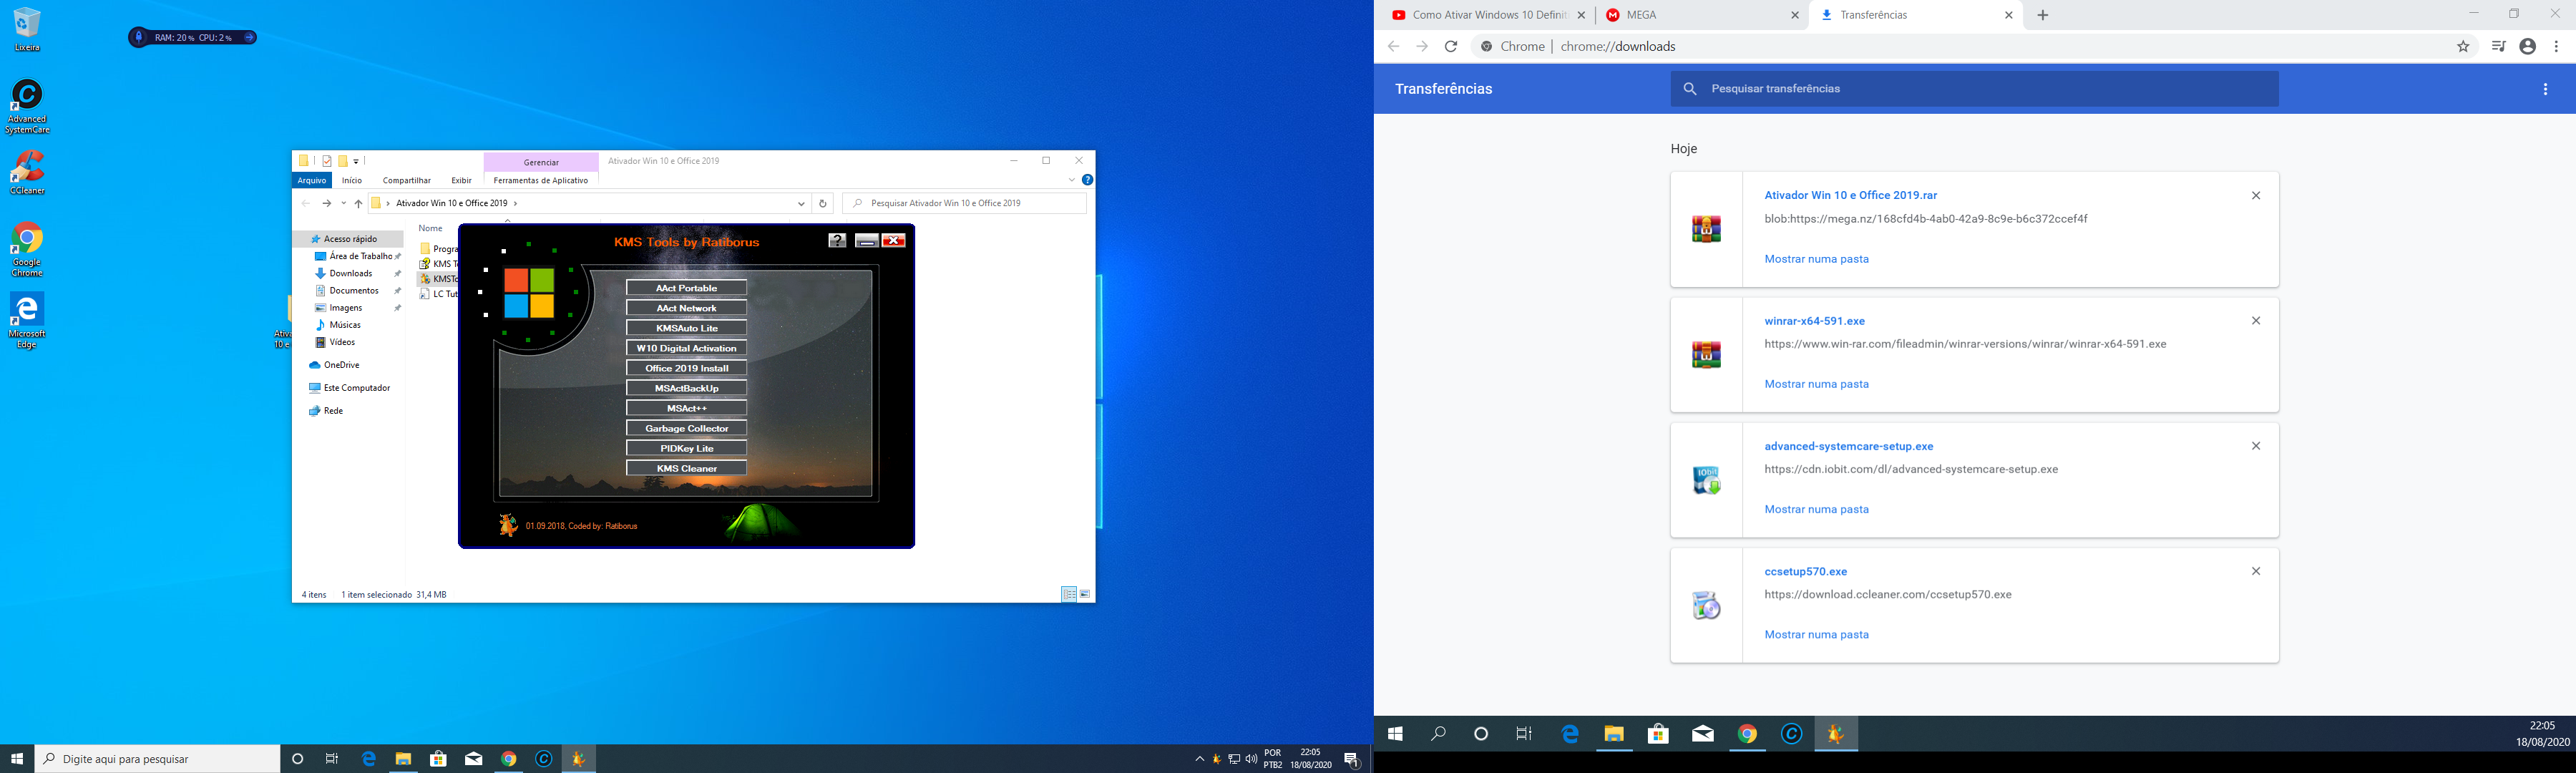Viewport: 2576px width, 773px height.
Task: Go up one folder level in File Explorer
Action: [358, 203]
